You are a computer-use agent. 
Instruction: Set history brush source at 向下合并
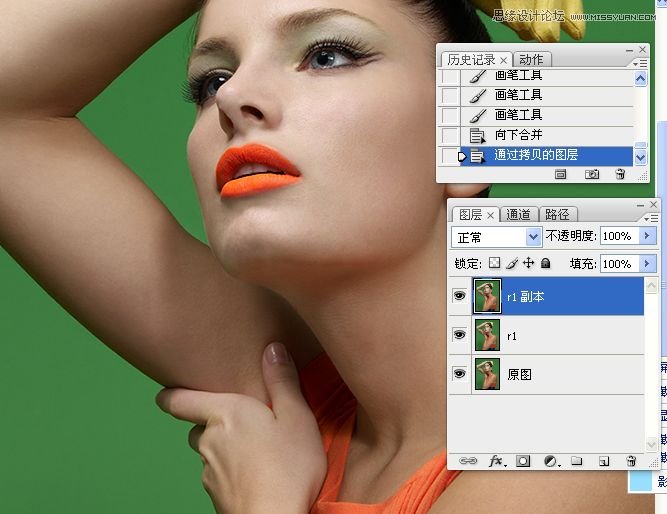[x=450, y=135]
